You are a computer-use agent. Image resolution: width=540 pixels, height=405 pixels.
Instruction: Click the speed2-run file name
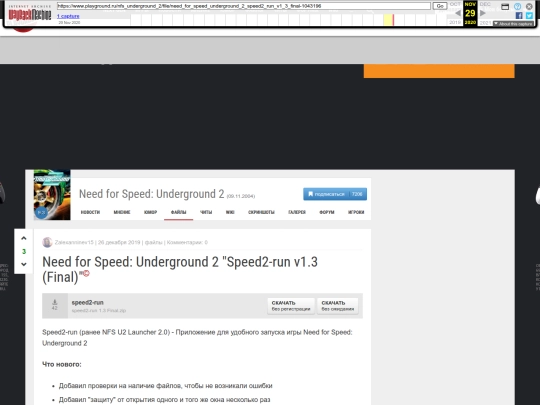[x=87, y=302]
